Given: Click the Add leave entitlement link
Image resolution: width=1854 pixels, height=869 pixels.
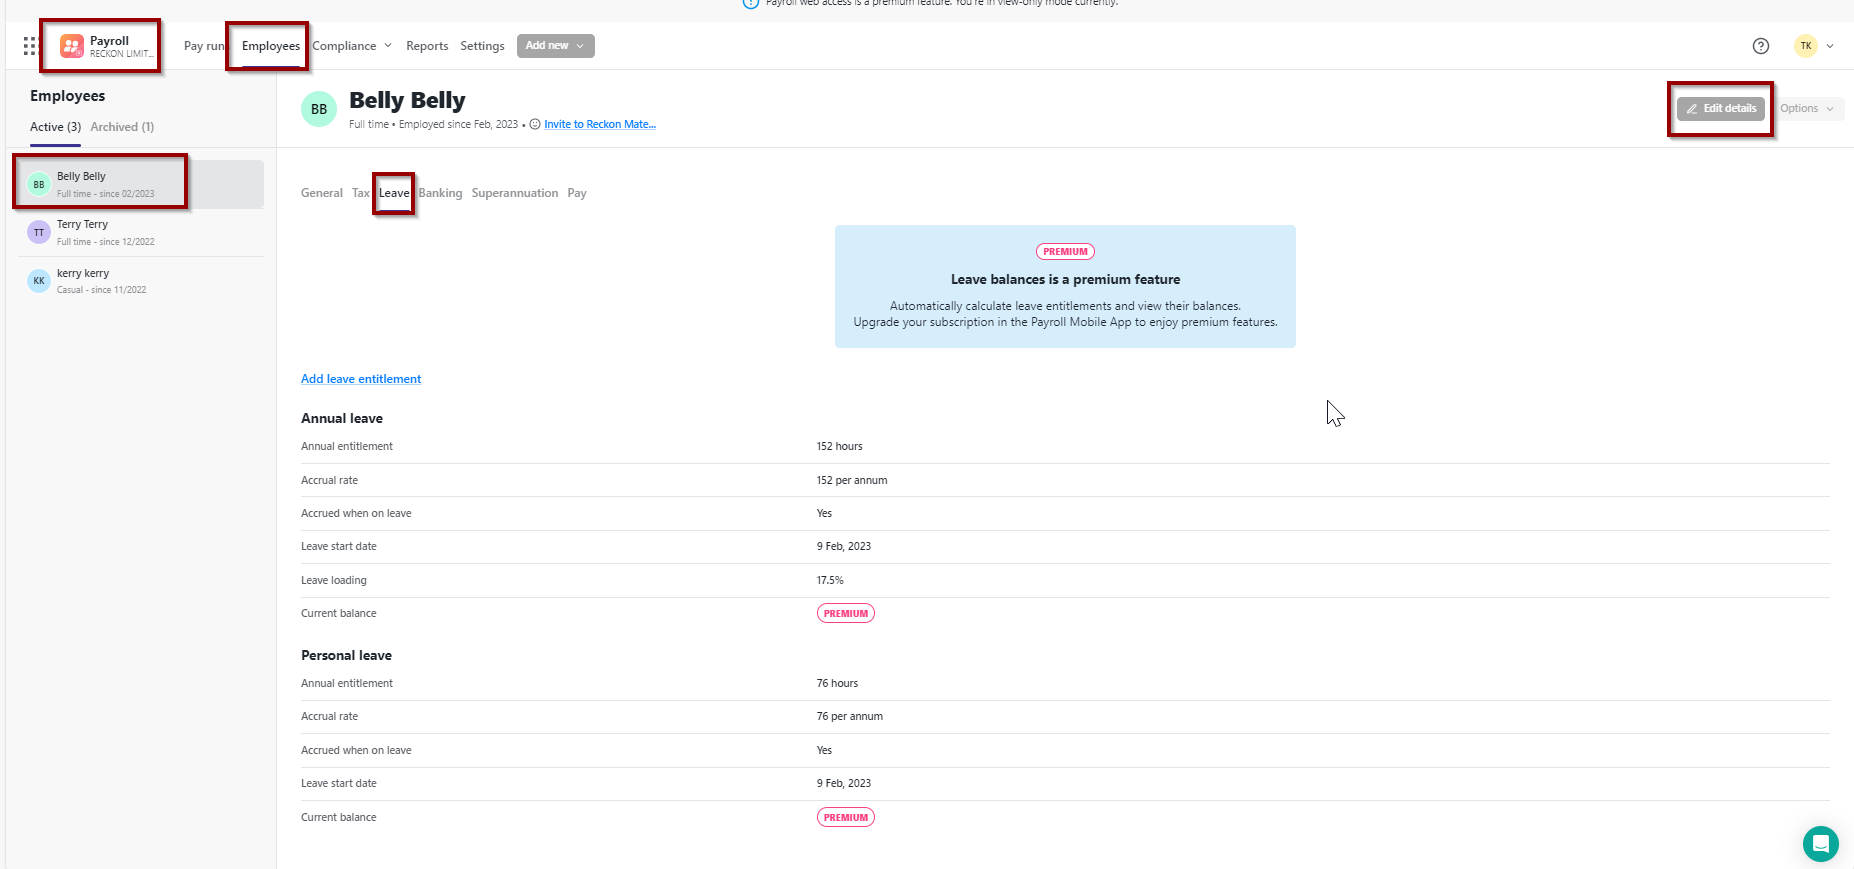Looking at the screenshot, I should click(361, 379).
